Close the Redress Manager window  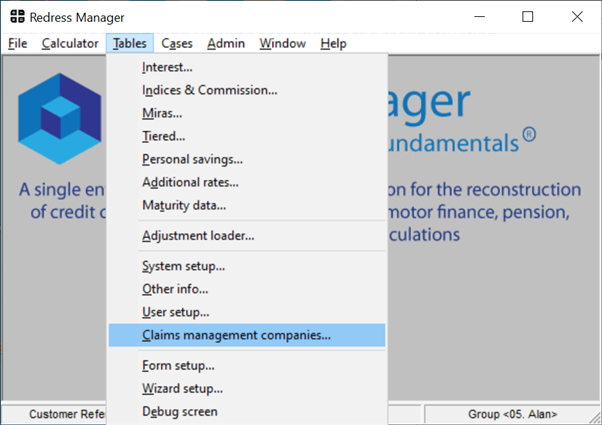pyautogui.click(x=577, y=17)
